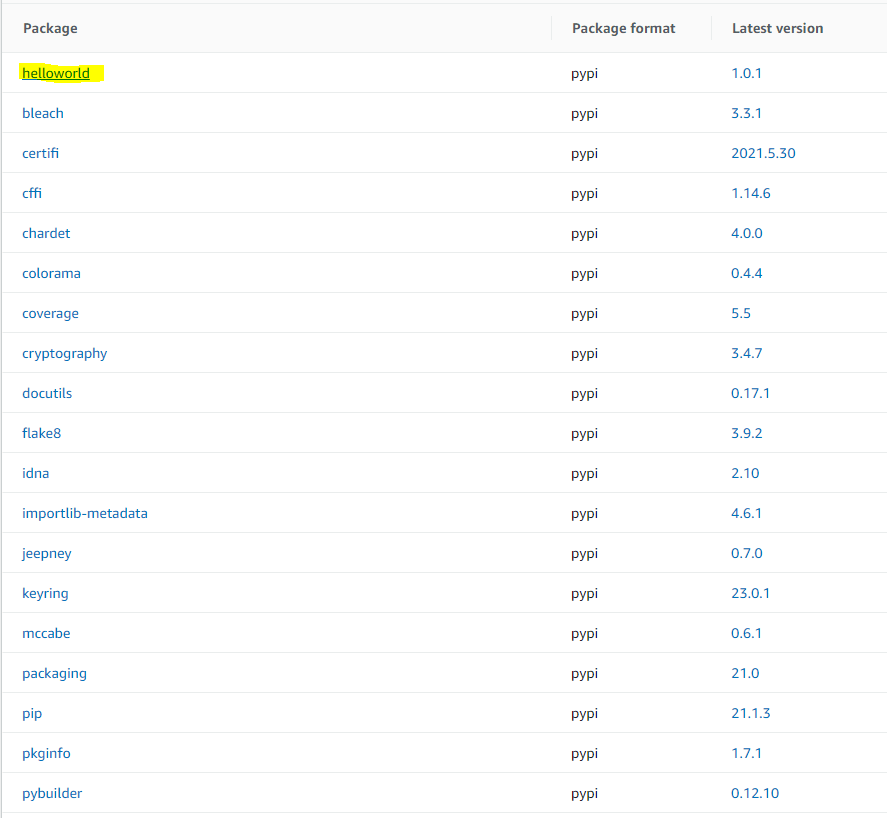Sort by the Package column header
The height and width of the screenshot is (818, 887).
[x=50, y=28]
